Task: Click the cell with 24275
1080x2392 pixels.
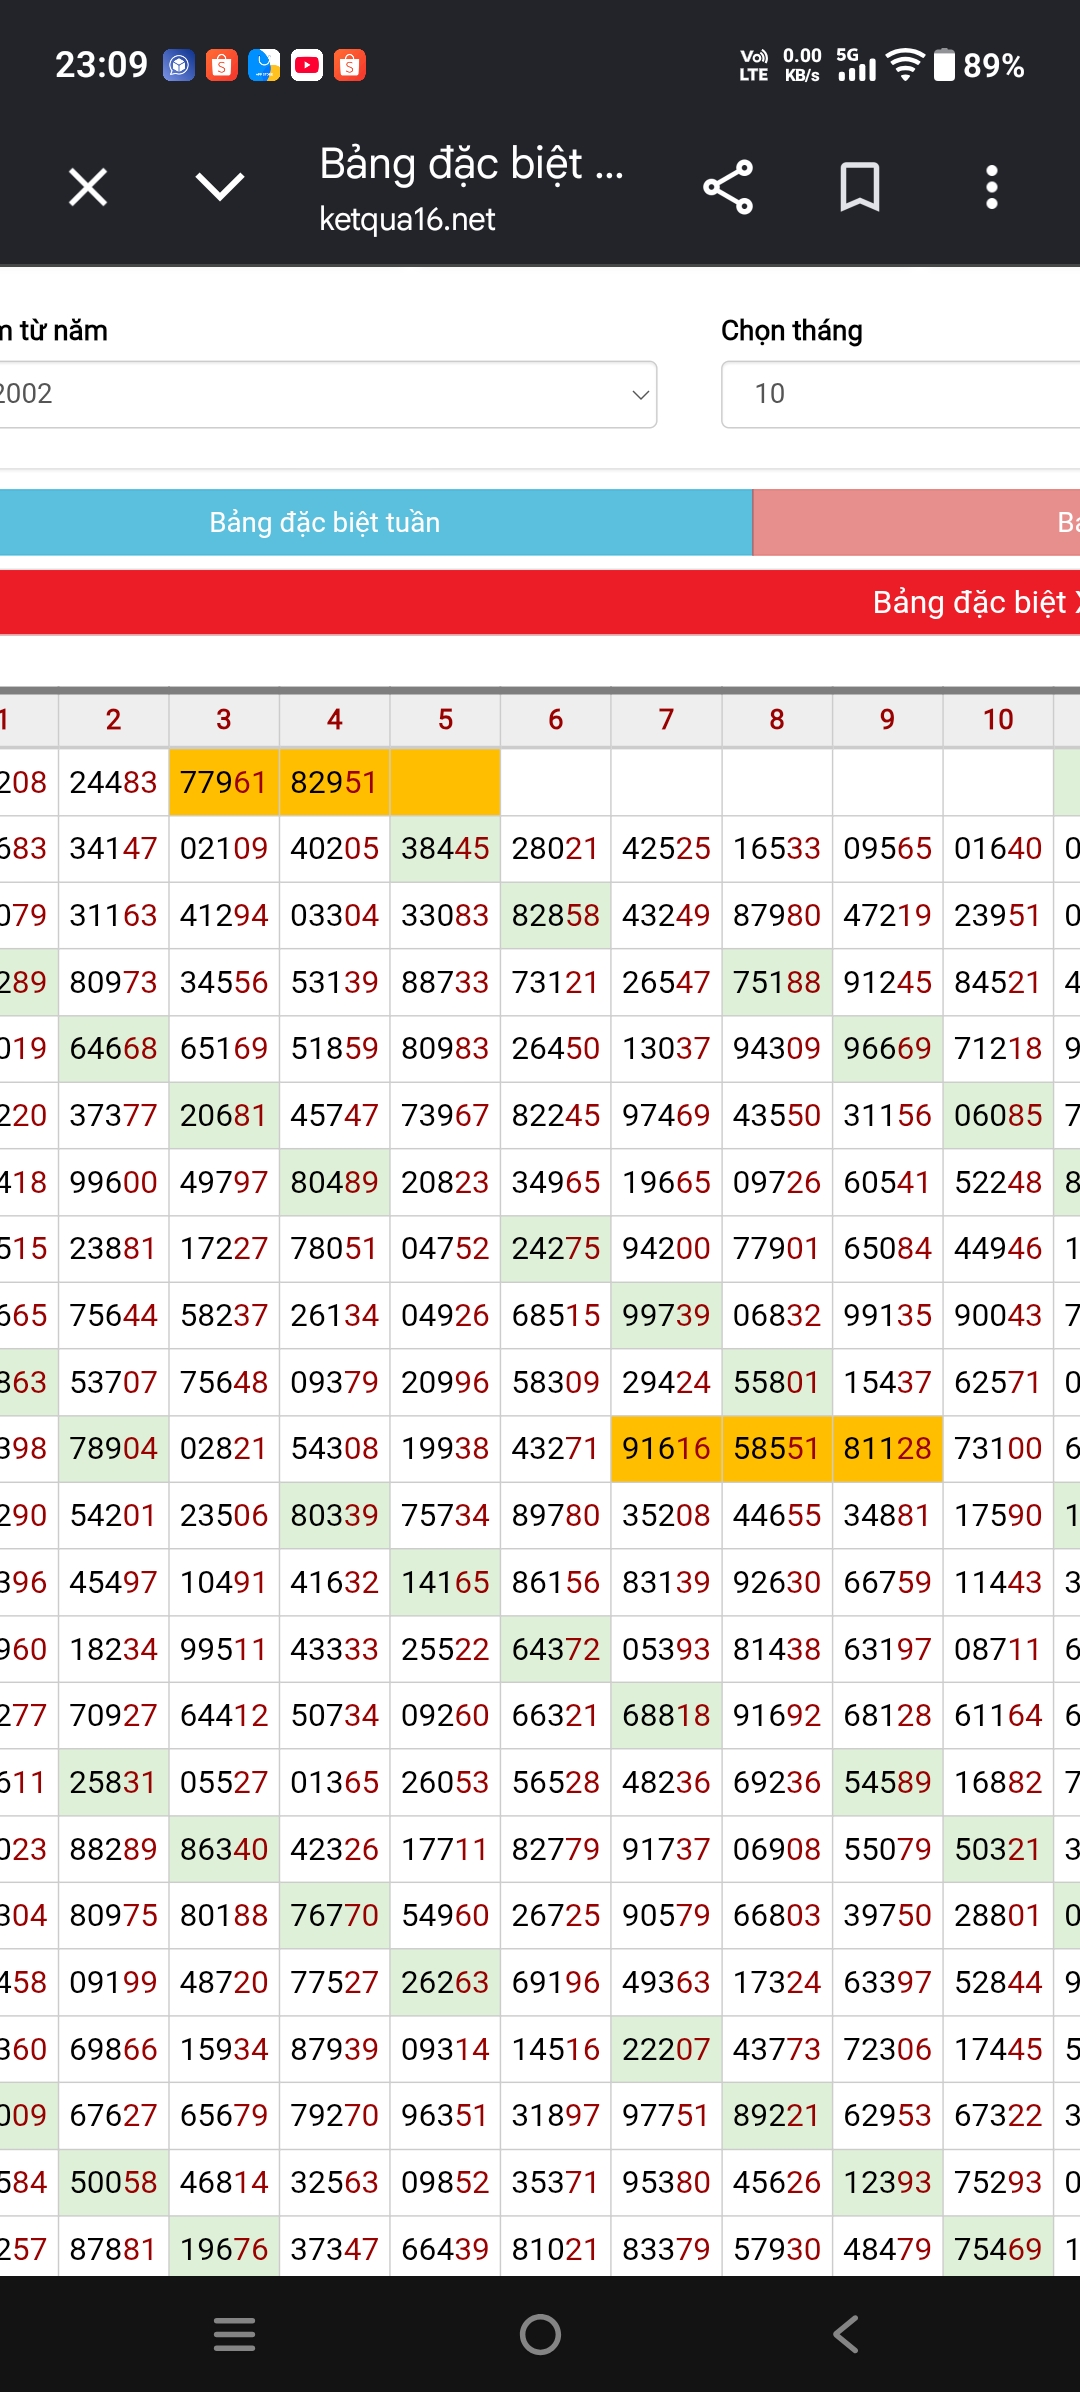Action: click(556, 1249)
